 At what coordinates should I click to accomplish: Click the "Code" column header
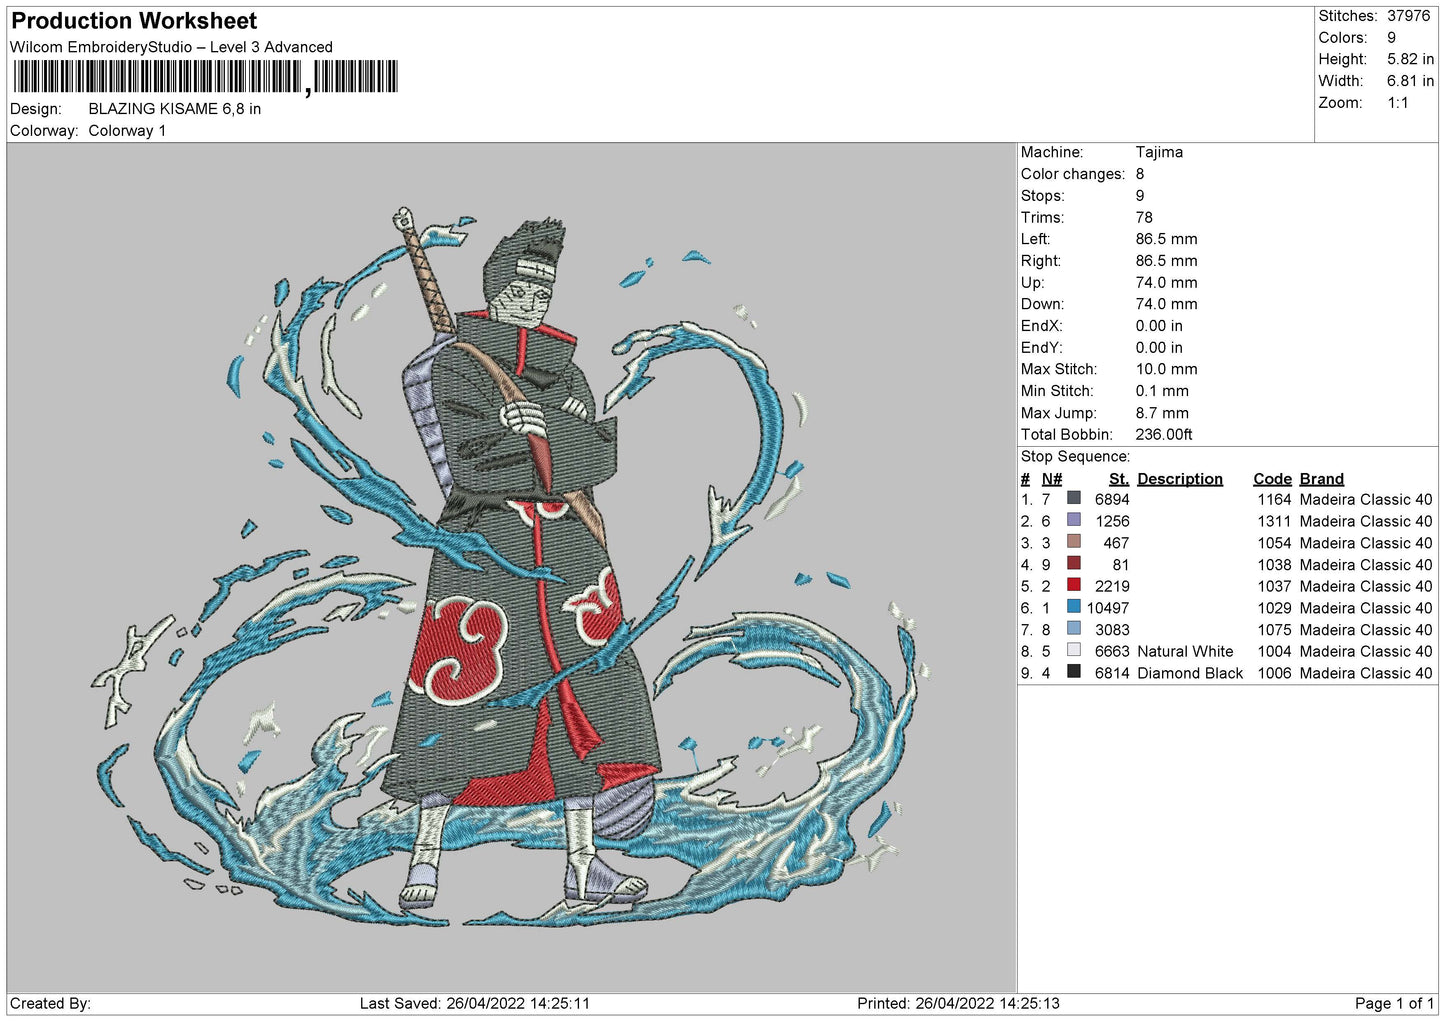pos(1273,479)
